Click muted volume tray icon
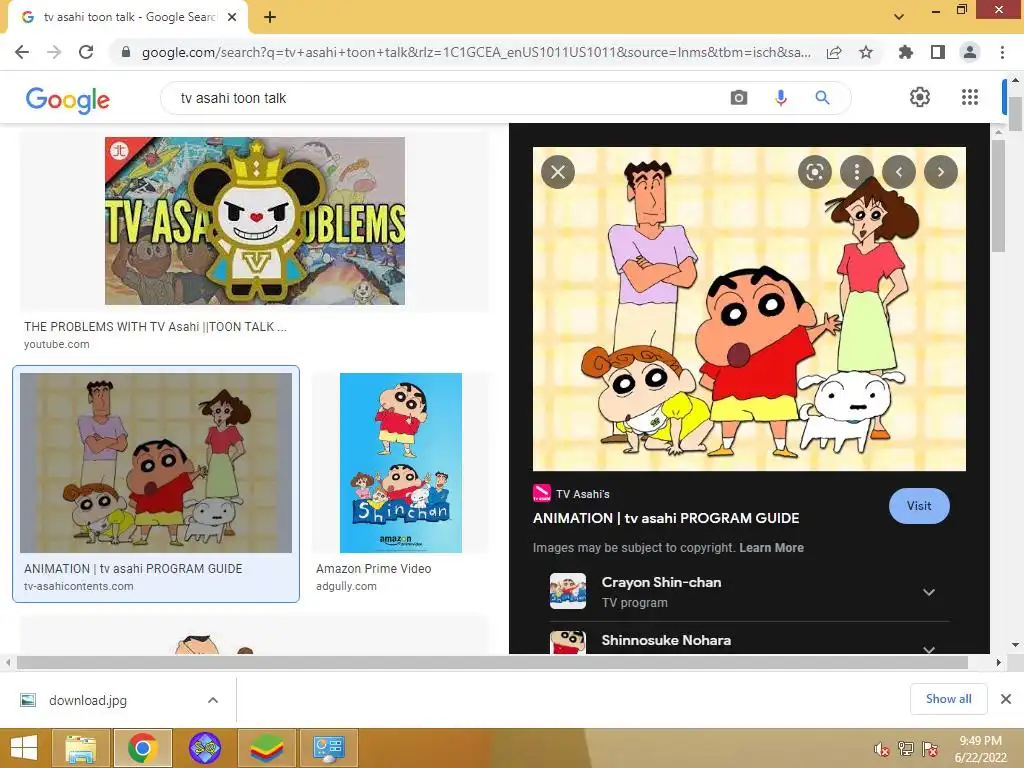 tap(882, 749)
